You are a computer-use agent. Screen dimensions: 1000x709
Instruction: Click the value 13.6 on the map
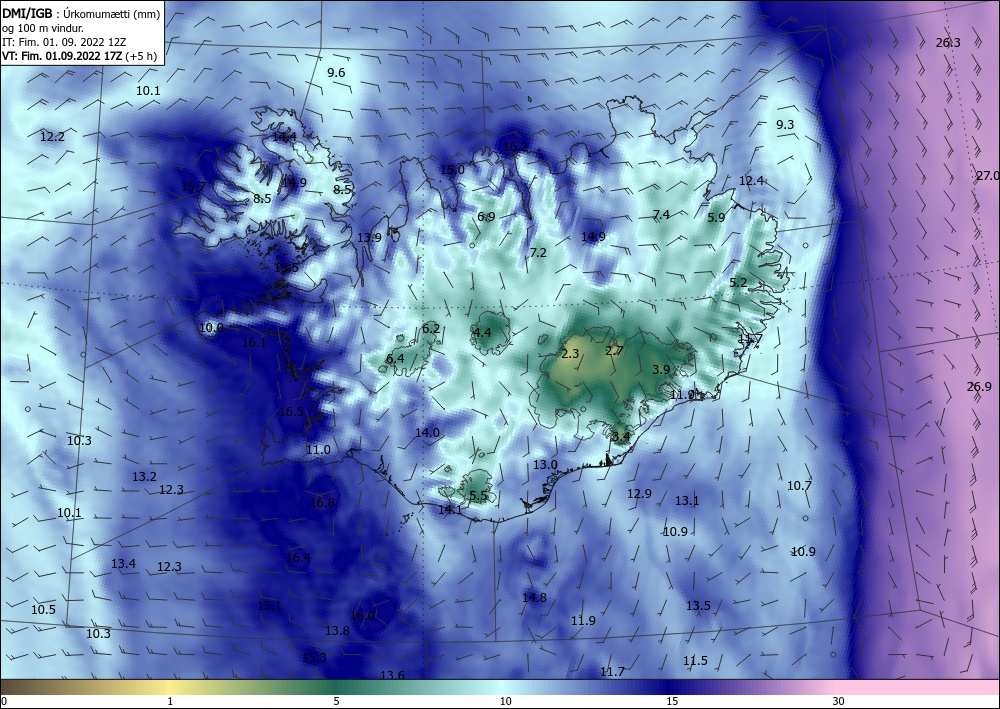coord(392,675)
